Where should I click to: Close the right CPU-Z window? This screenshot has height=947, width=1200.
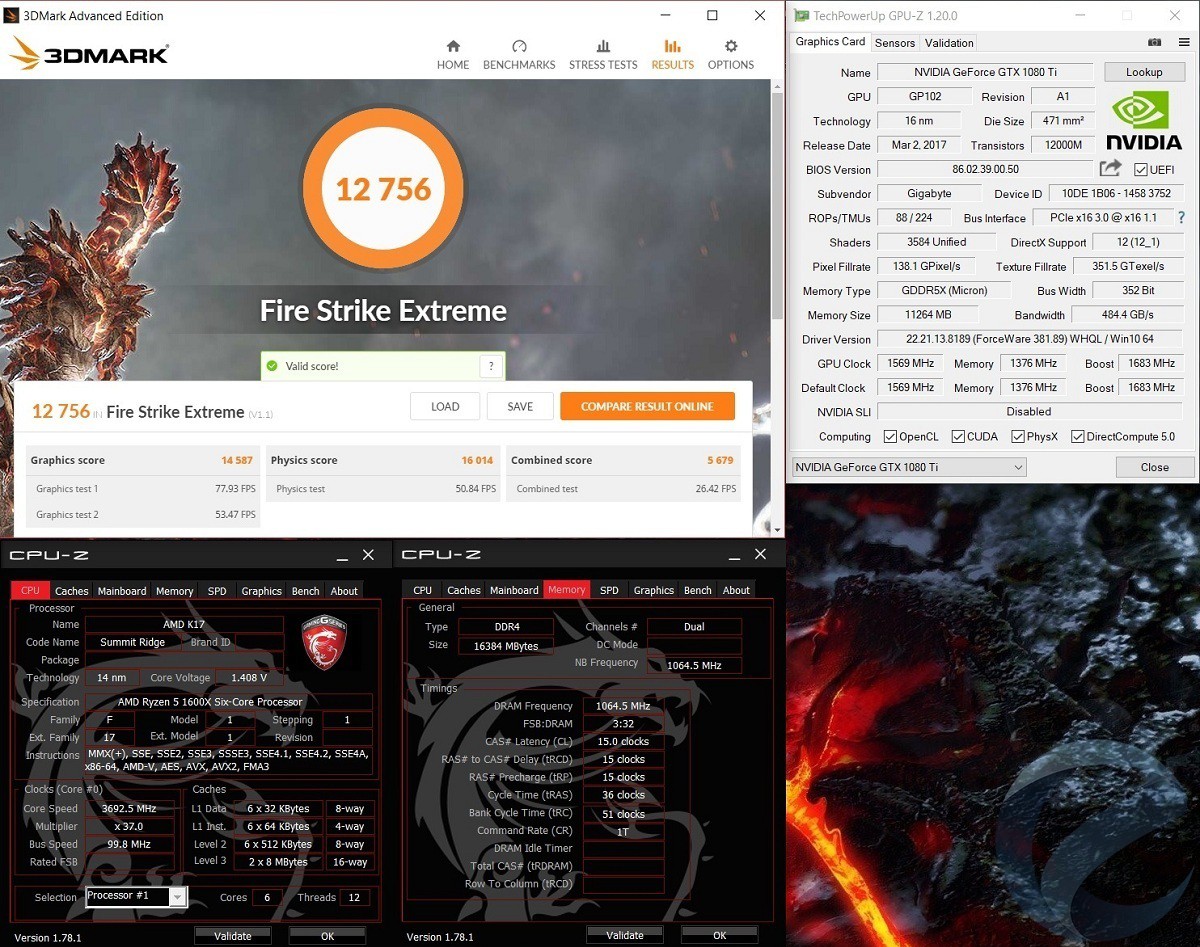(x=760, y=554)
